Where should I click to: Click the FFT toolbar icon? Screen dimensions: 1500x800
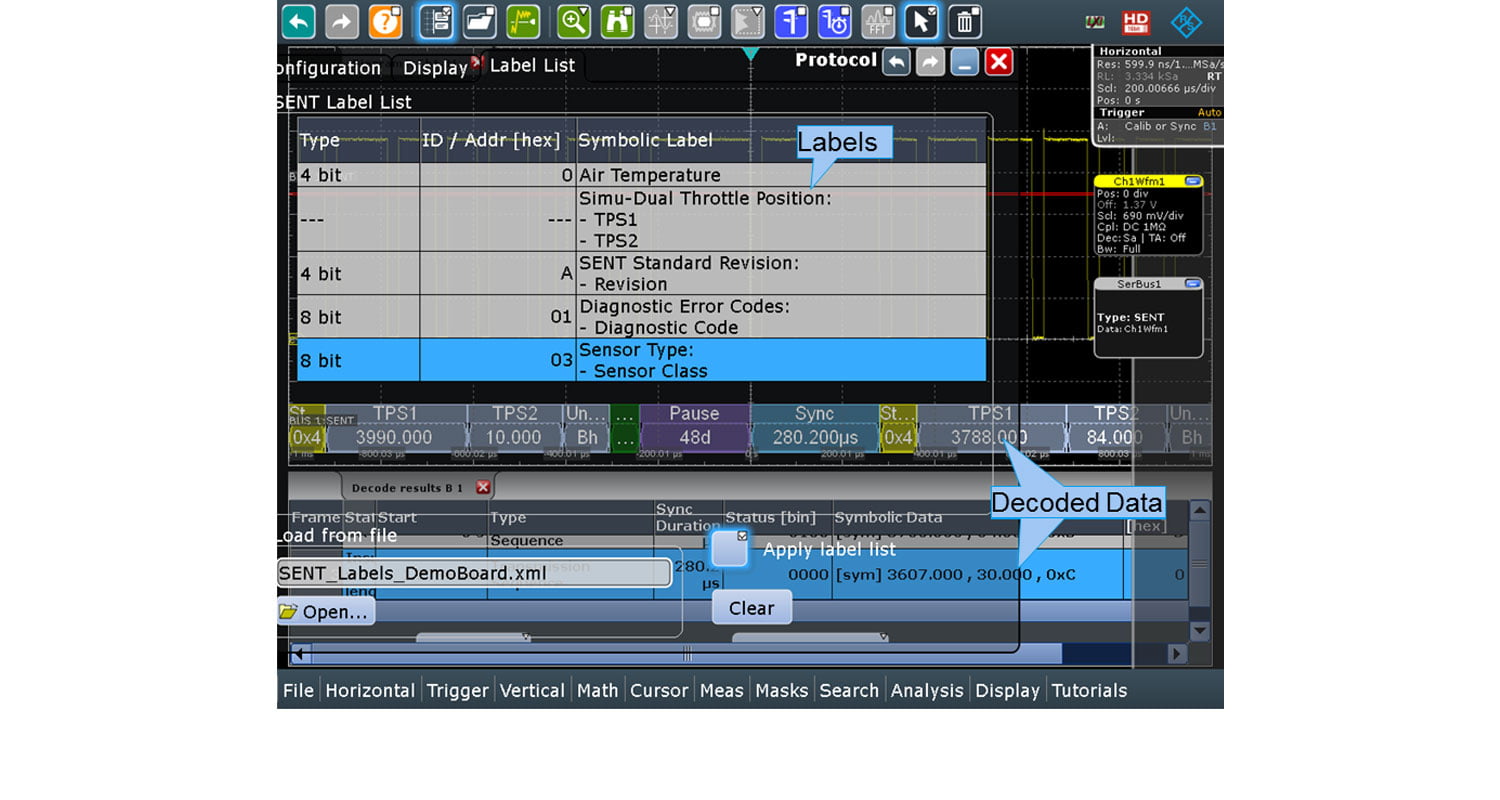(878, 21)
